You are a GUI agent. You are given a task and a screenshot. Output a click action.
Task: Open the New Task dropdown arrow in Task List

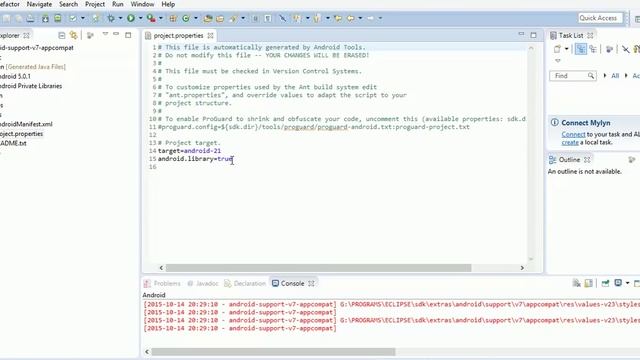567,49
